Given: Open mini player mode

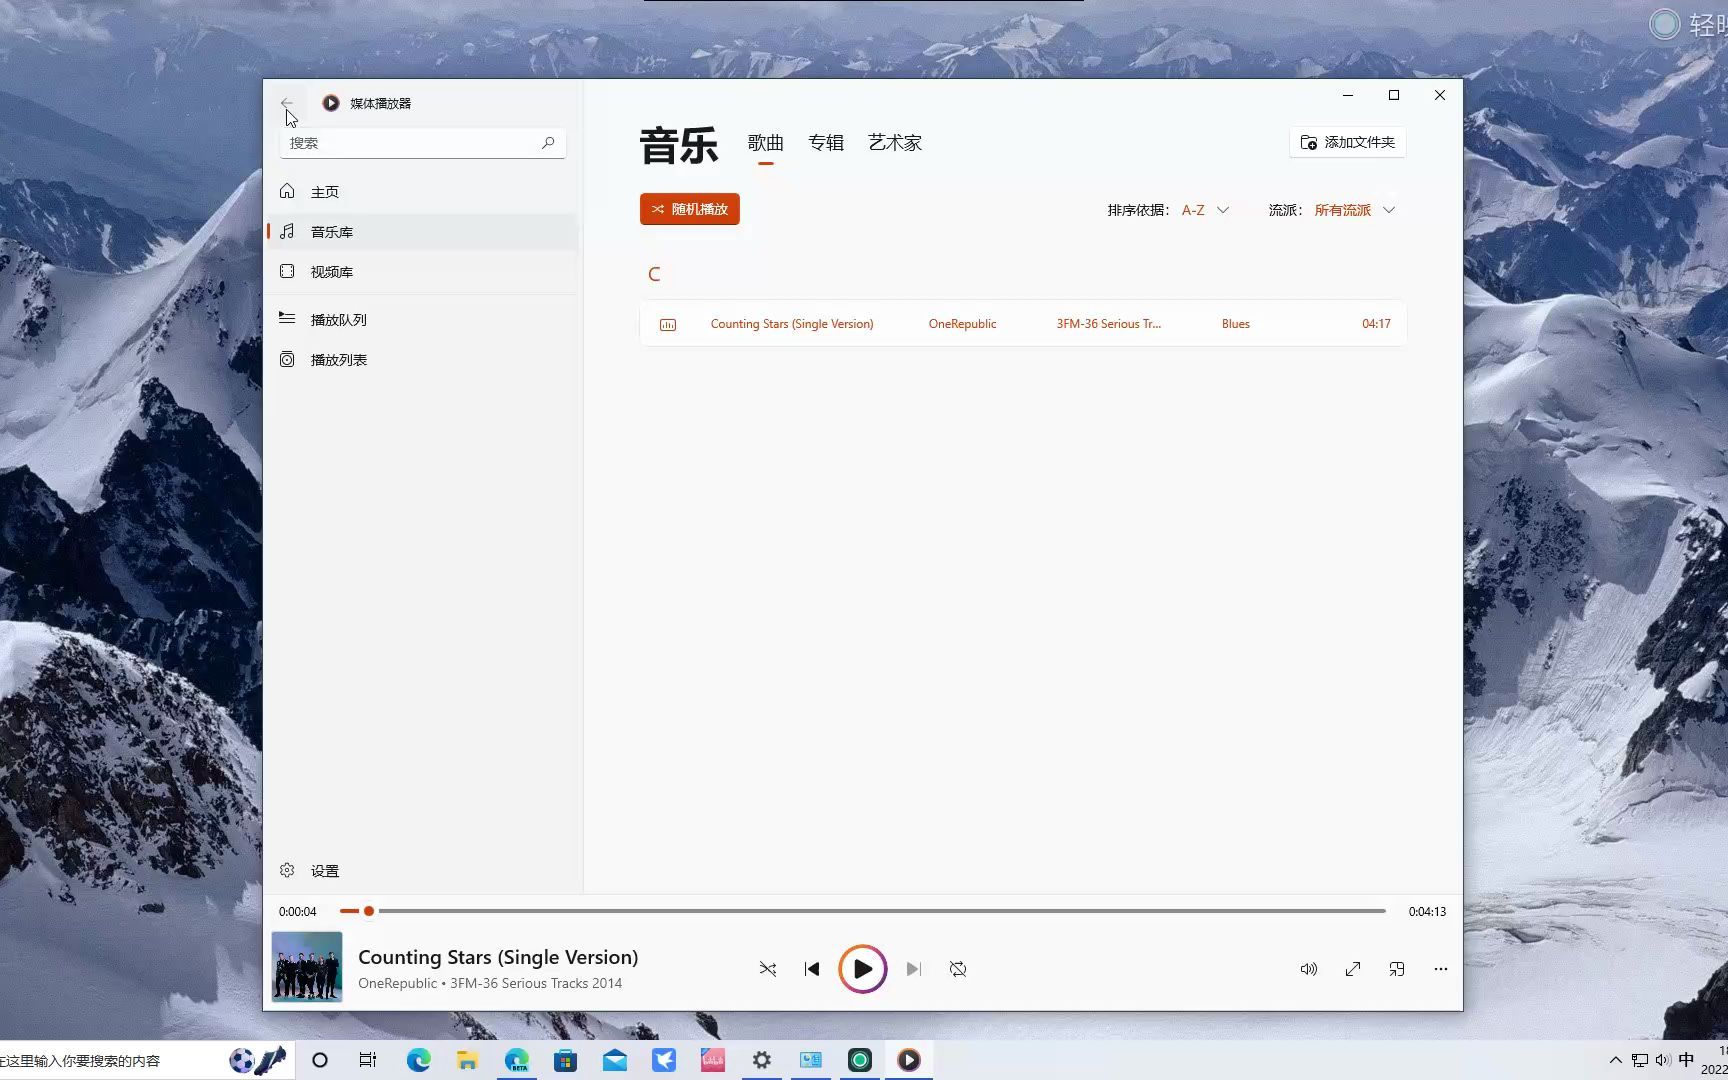Looking at the screenshot, I should (1396, 968).
